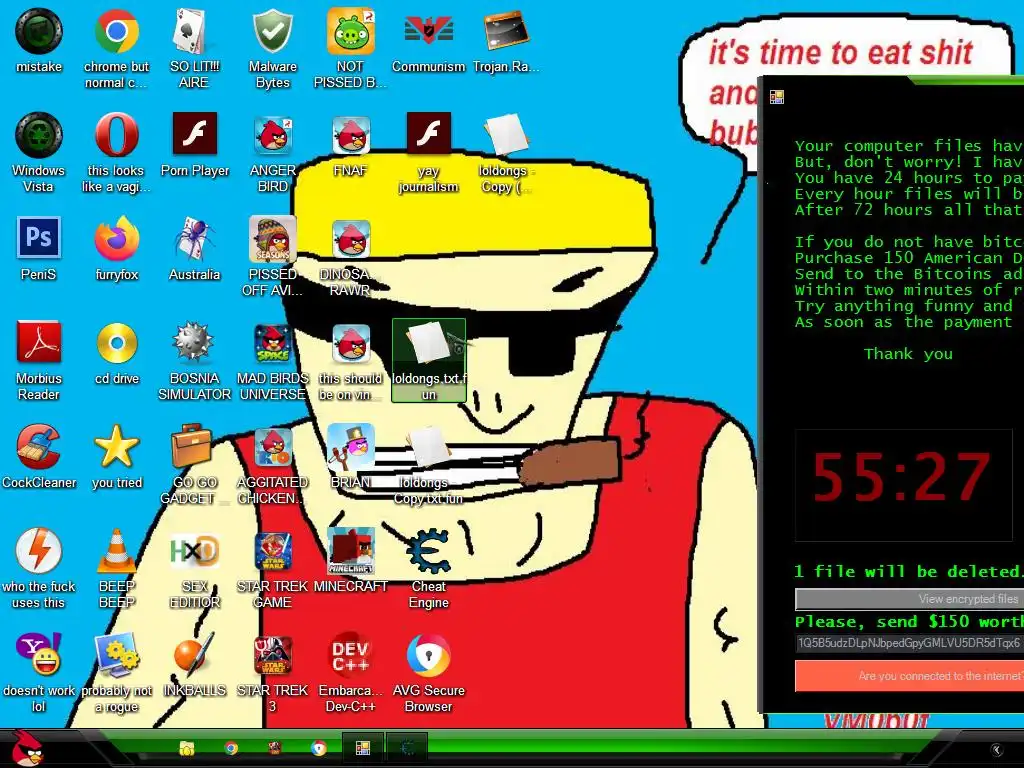Click the red 55:27 countdown timer
Screen dimensions: 1024x768
coord(902,477)
